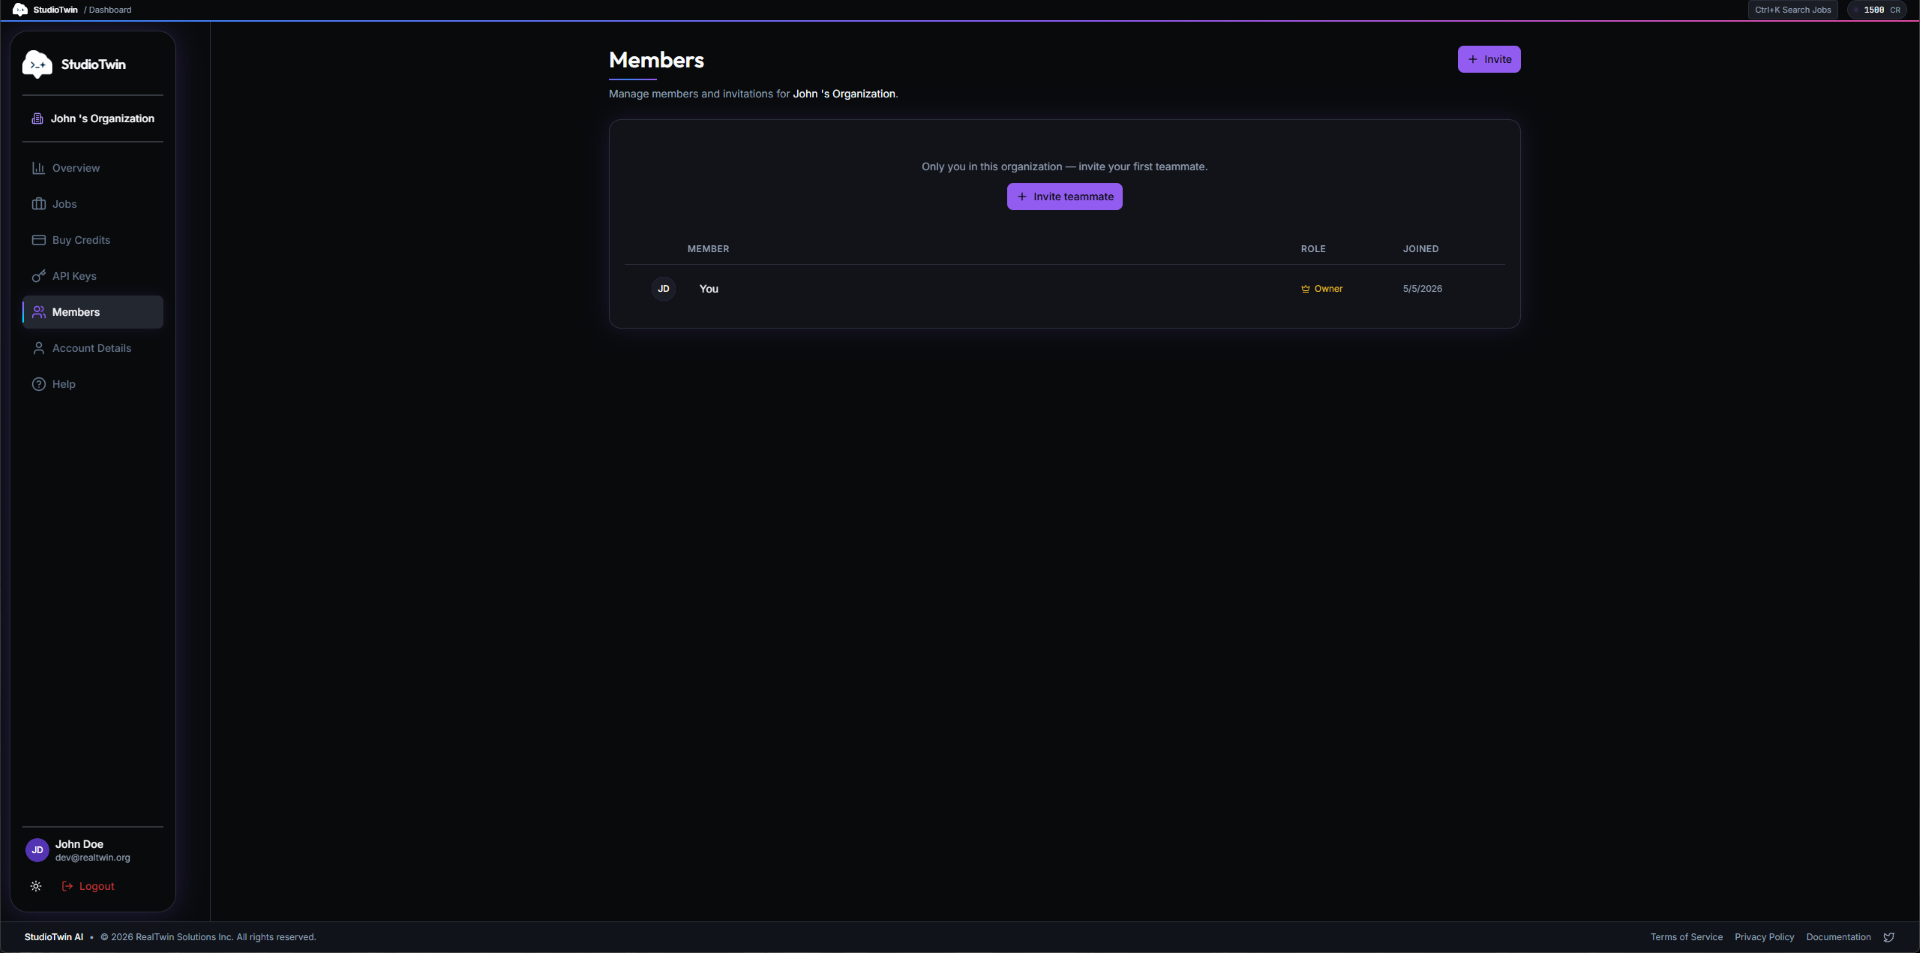Screen dimensions: 1920x953
Task: Click the joined date 5/5/2026
Action: click(1422, 289)
